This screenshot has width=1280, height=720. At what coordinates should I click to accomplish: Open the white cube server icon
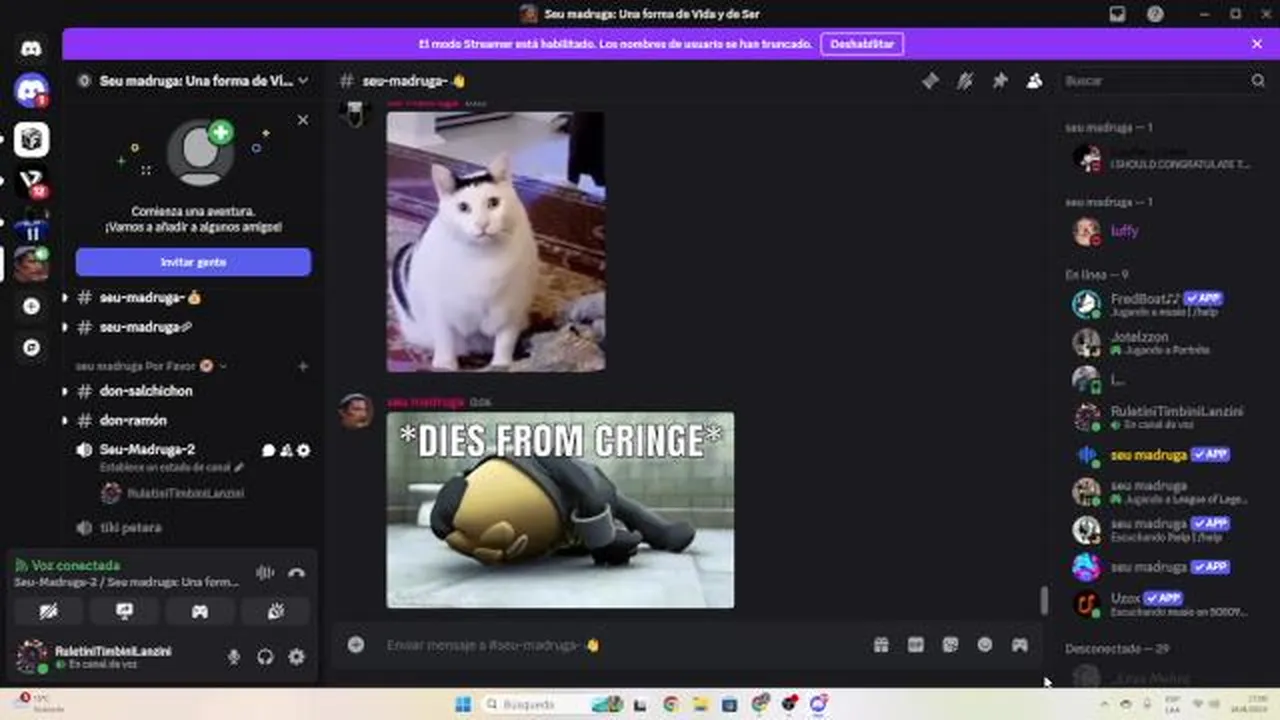click(x=31, y=140)
